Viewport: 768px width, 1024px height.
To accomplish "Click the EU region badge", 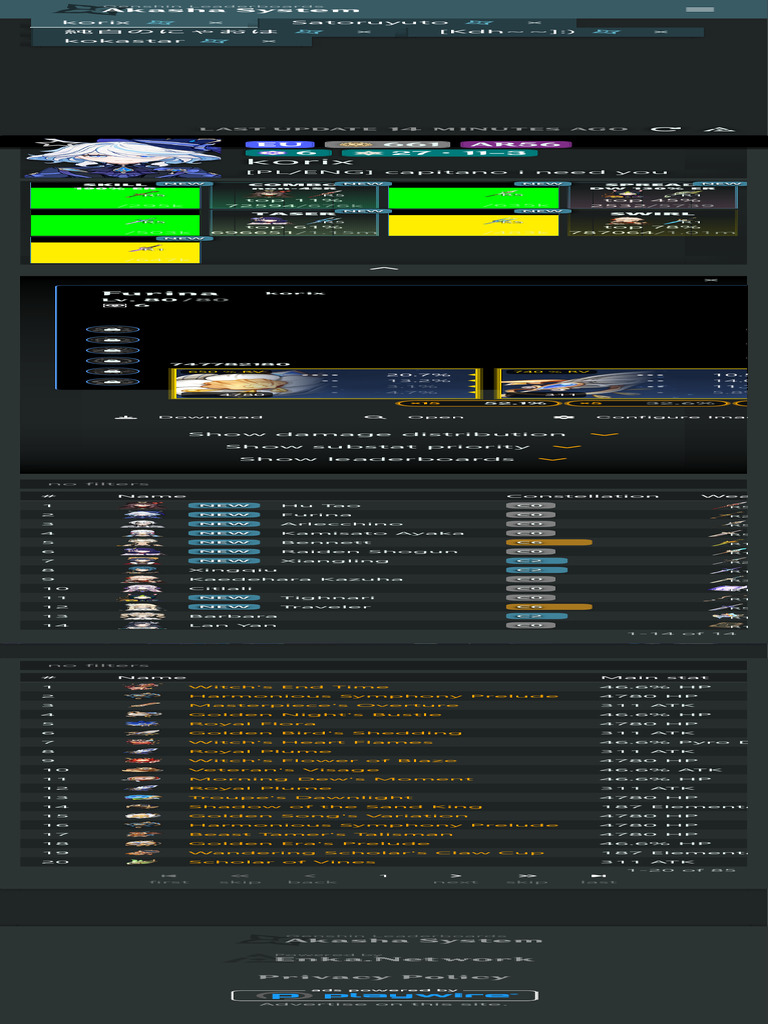I will pos(280,144).
